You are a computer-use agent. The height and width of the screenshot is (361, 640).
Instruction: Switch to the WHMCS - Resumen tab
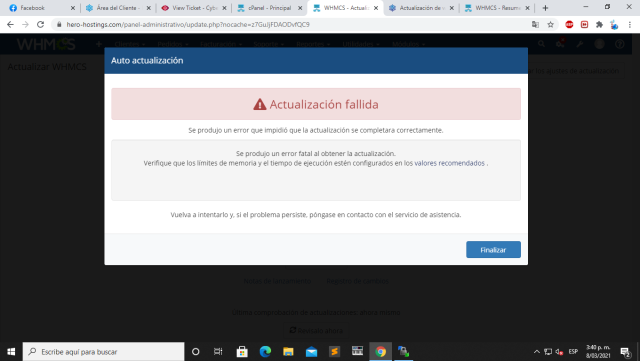498,8
